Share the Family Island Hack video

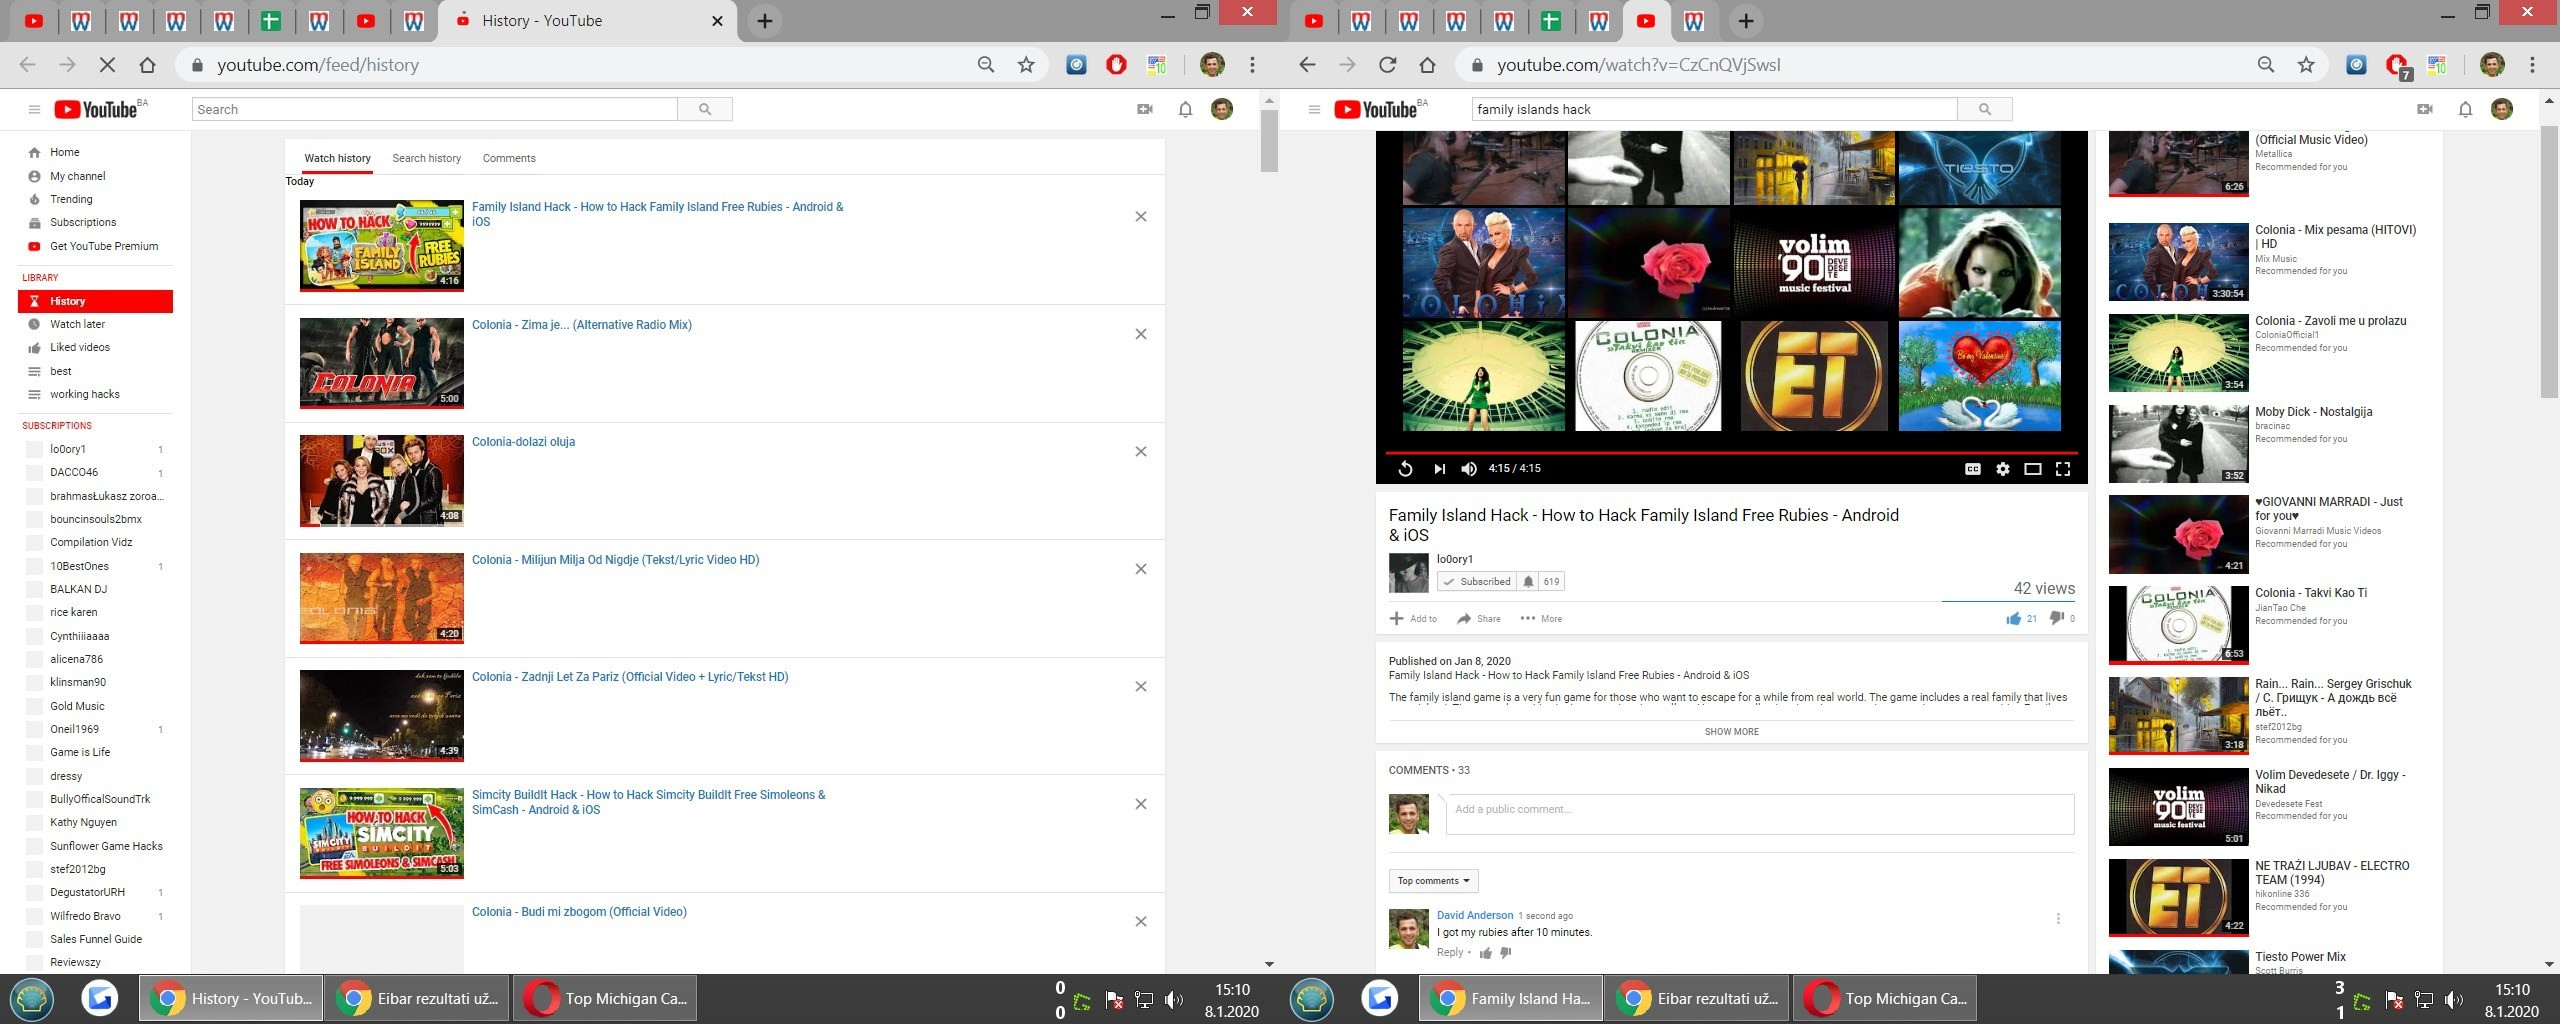click(x=1479, y=619)
